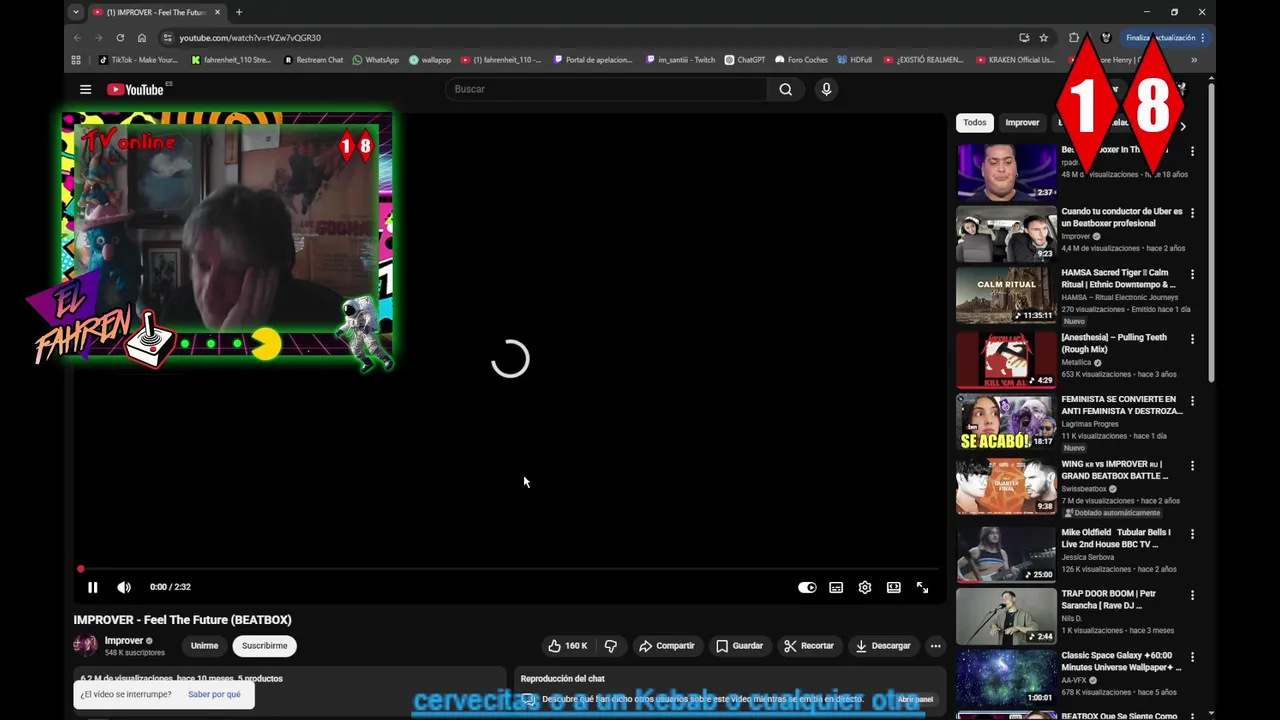
Task: Click the Suscribirme subscribe button
Action: [264, 646]
